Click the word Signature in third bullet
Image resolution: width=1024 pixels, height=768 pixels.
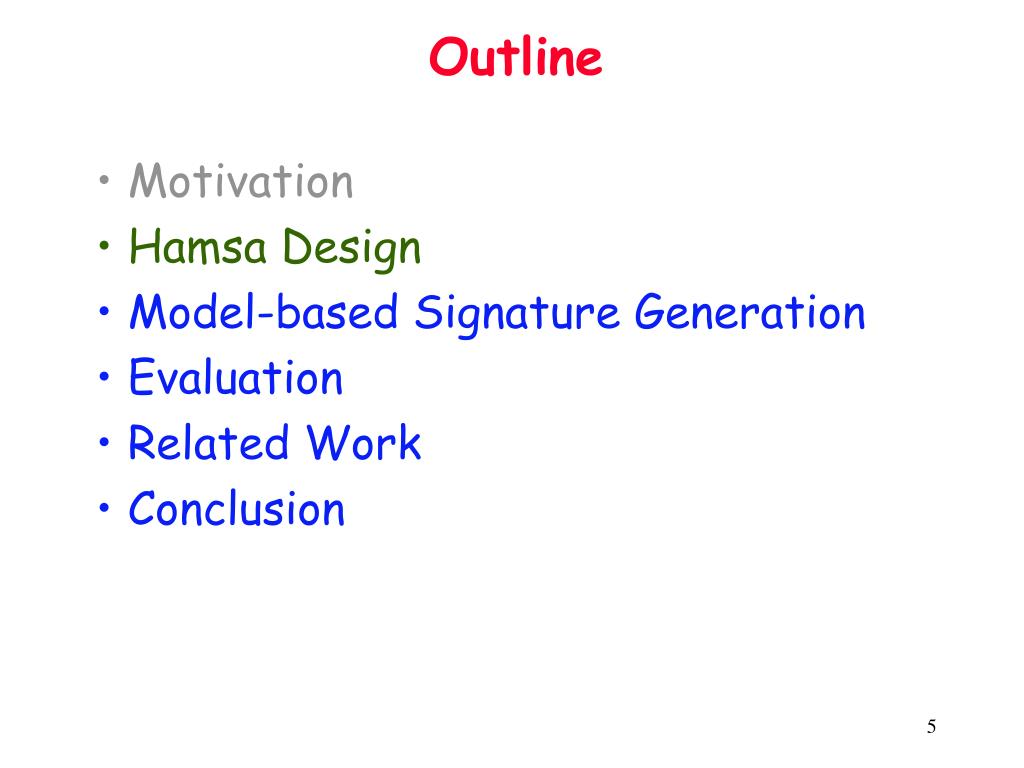517,314
